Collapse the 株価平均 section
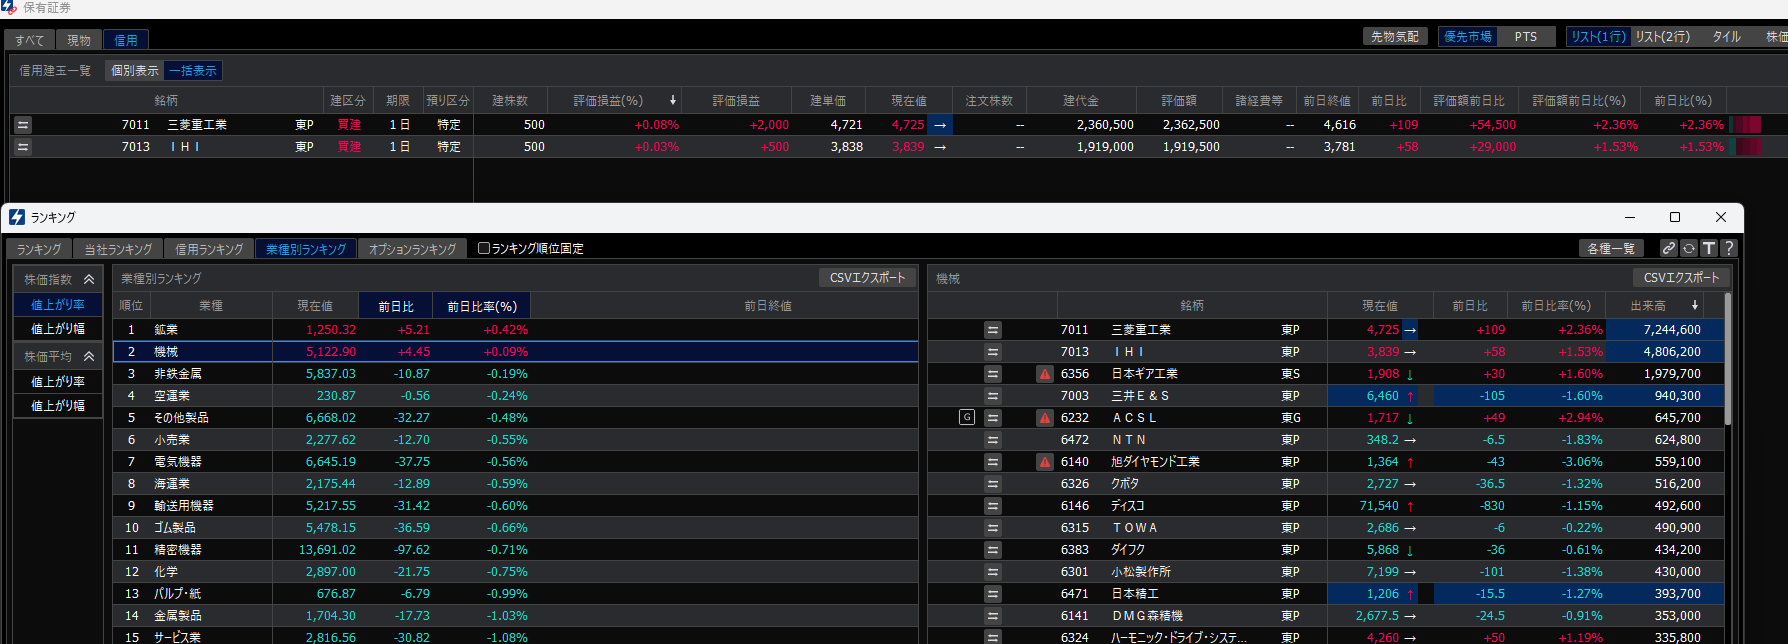This screenshot has height=644, width=1788. point(89,357)
